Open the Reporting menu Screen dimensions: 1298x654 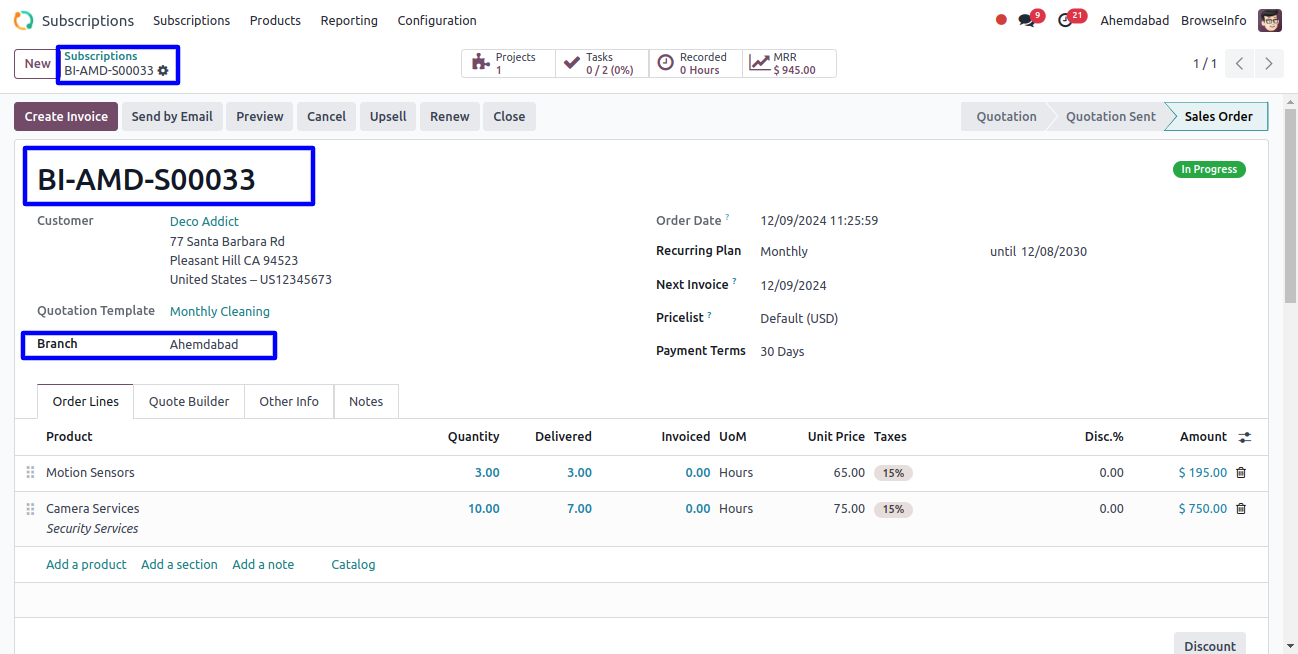pyautogui.click(x=349, y=20)
